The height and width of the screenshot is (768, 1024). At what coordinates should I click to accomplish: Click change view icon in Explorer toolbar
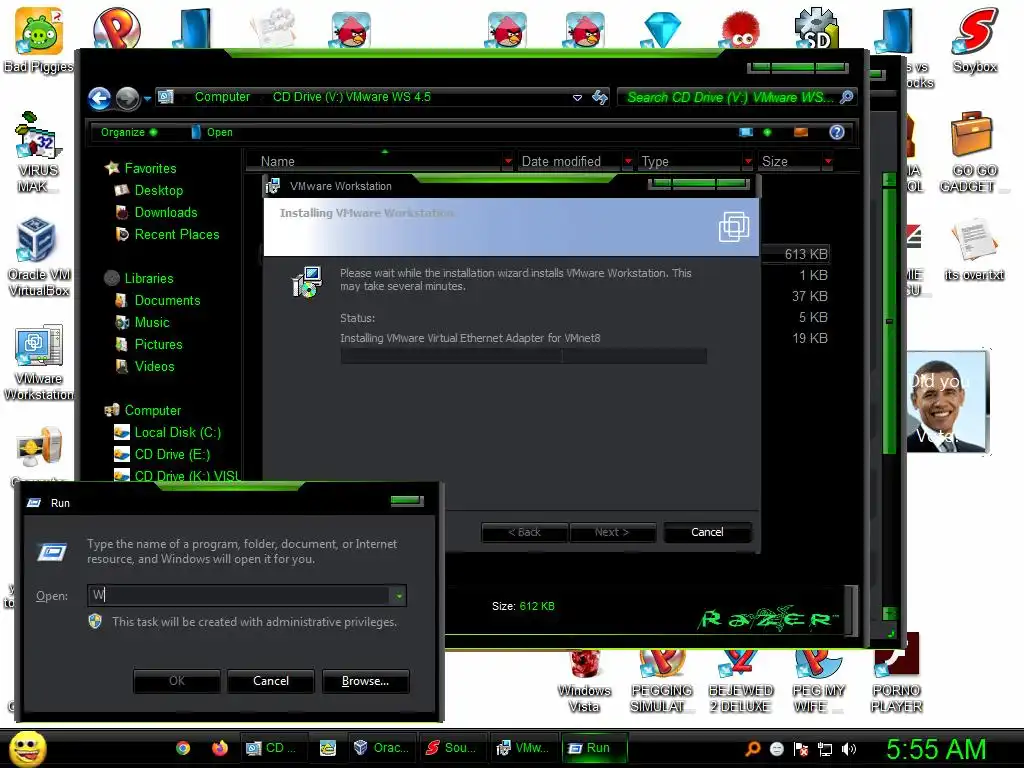(746, 133)
